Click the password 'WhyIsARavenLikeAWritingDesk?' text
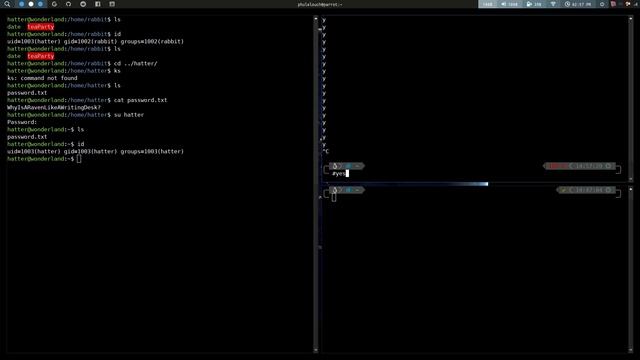The image size is (640, 360). pos(53,107)
